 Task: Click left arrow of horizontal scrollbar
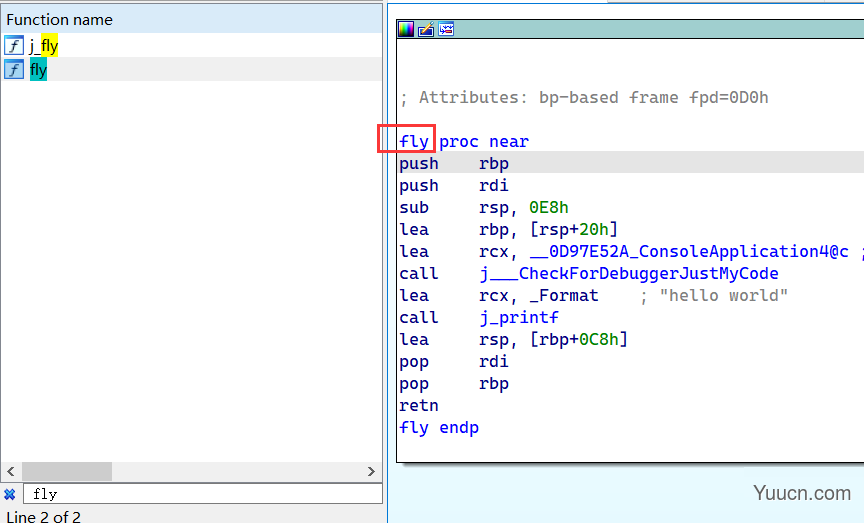pos(10,471)
